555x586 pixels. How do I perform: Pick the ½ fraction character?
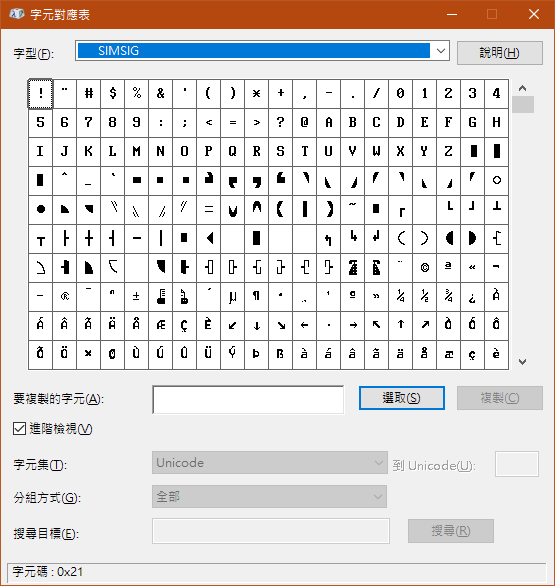click(x=424, y=297)
